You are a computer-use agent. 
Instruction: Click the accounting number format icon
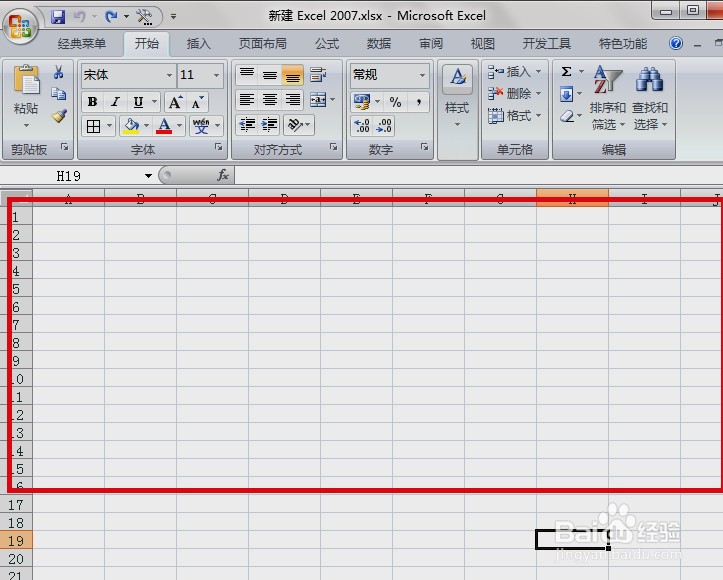point(362,102)
